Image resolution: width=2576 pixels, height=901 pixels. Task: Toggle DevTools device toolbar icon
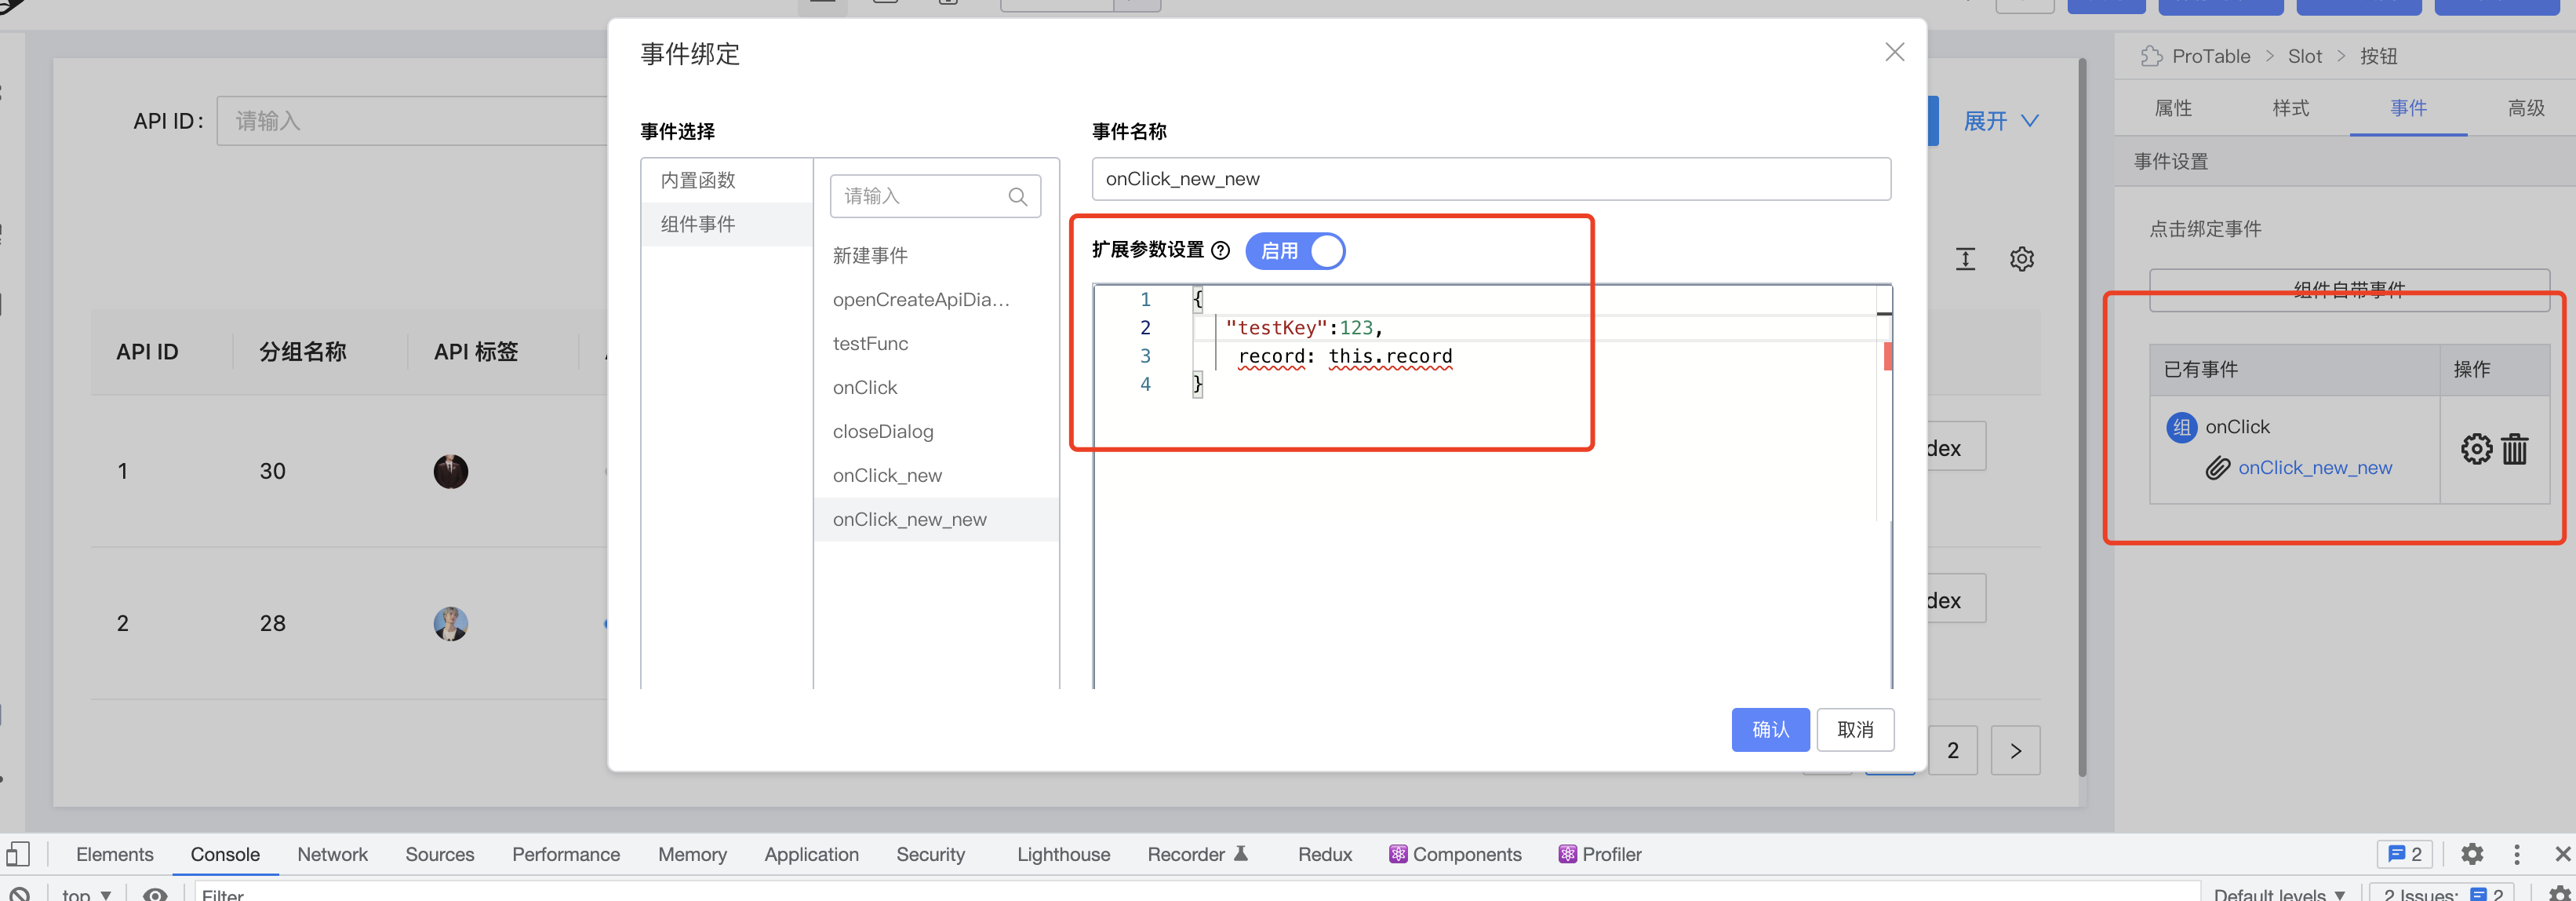[x=18, y=854]
